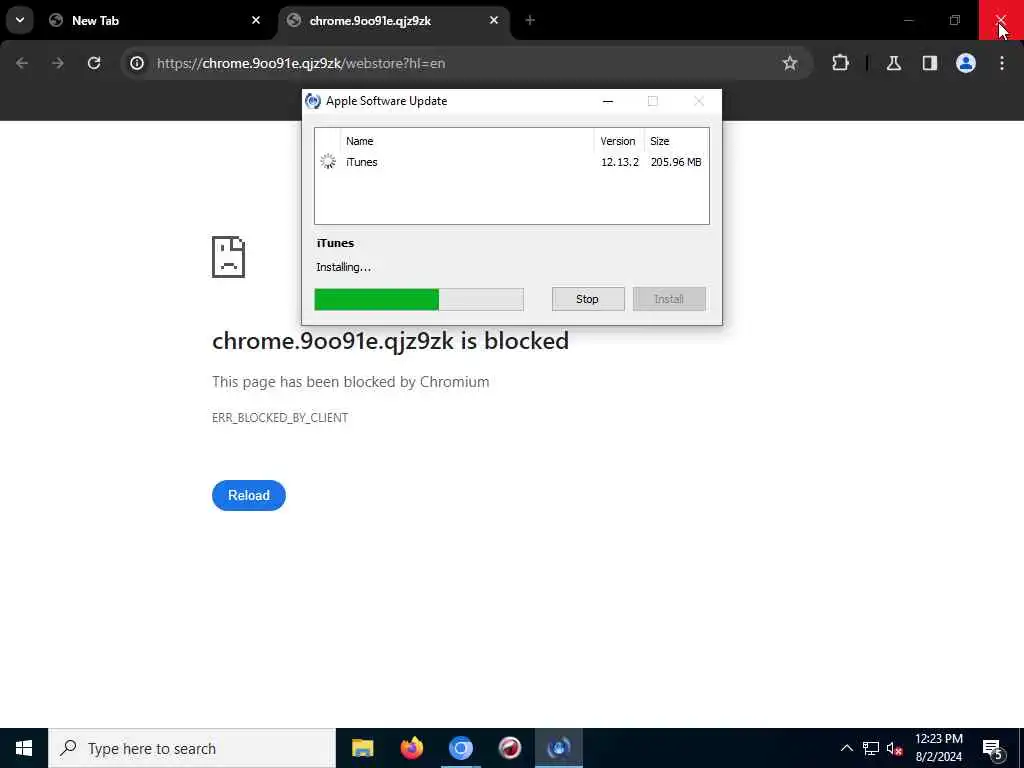The width and height of the screenshot is (1024, 768).
Task: Click version 12.13.2 cell
Action: coord(620,162)
